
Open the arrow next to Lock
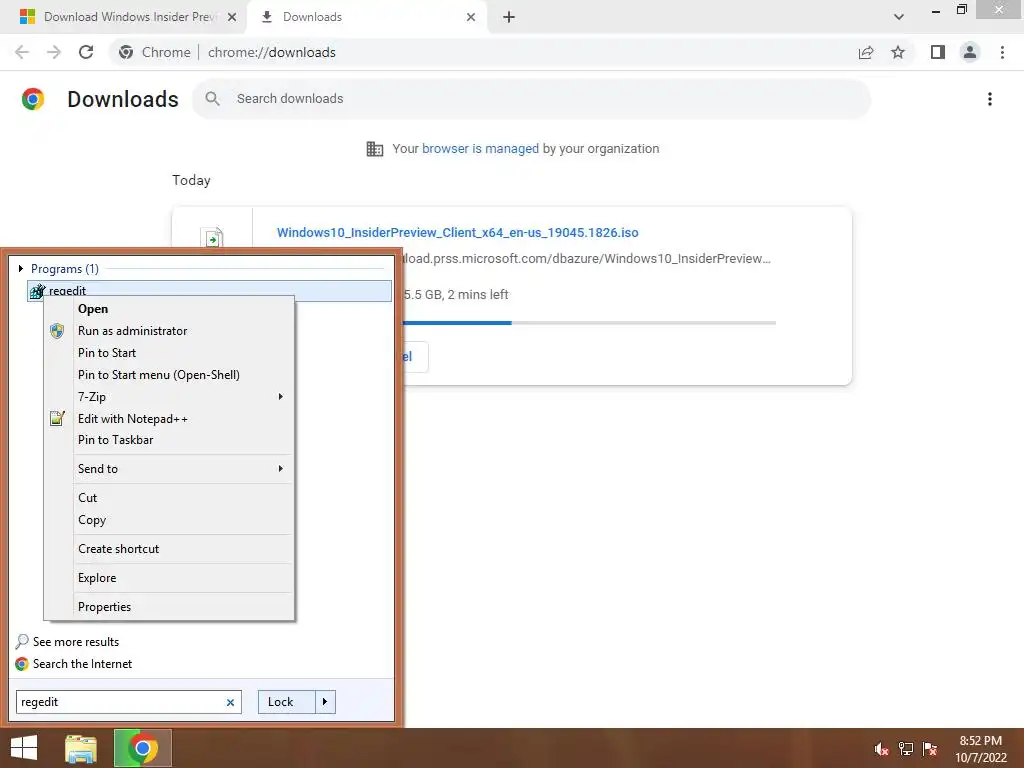point(325,702)
